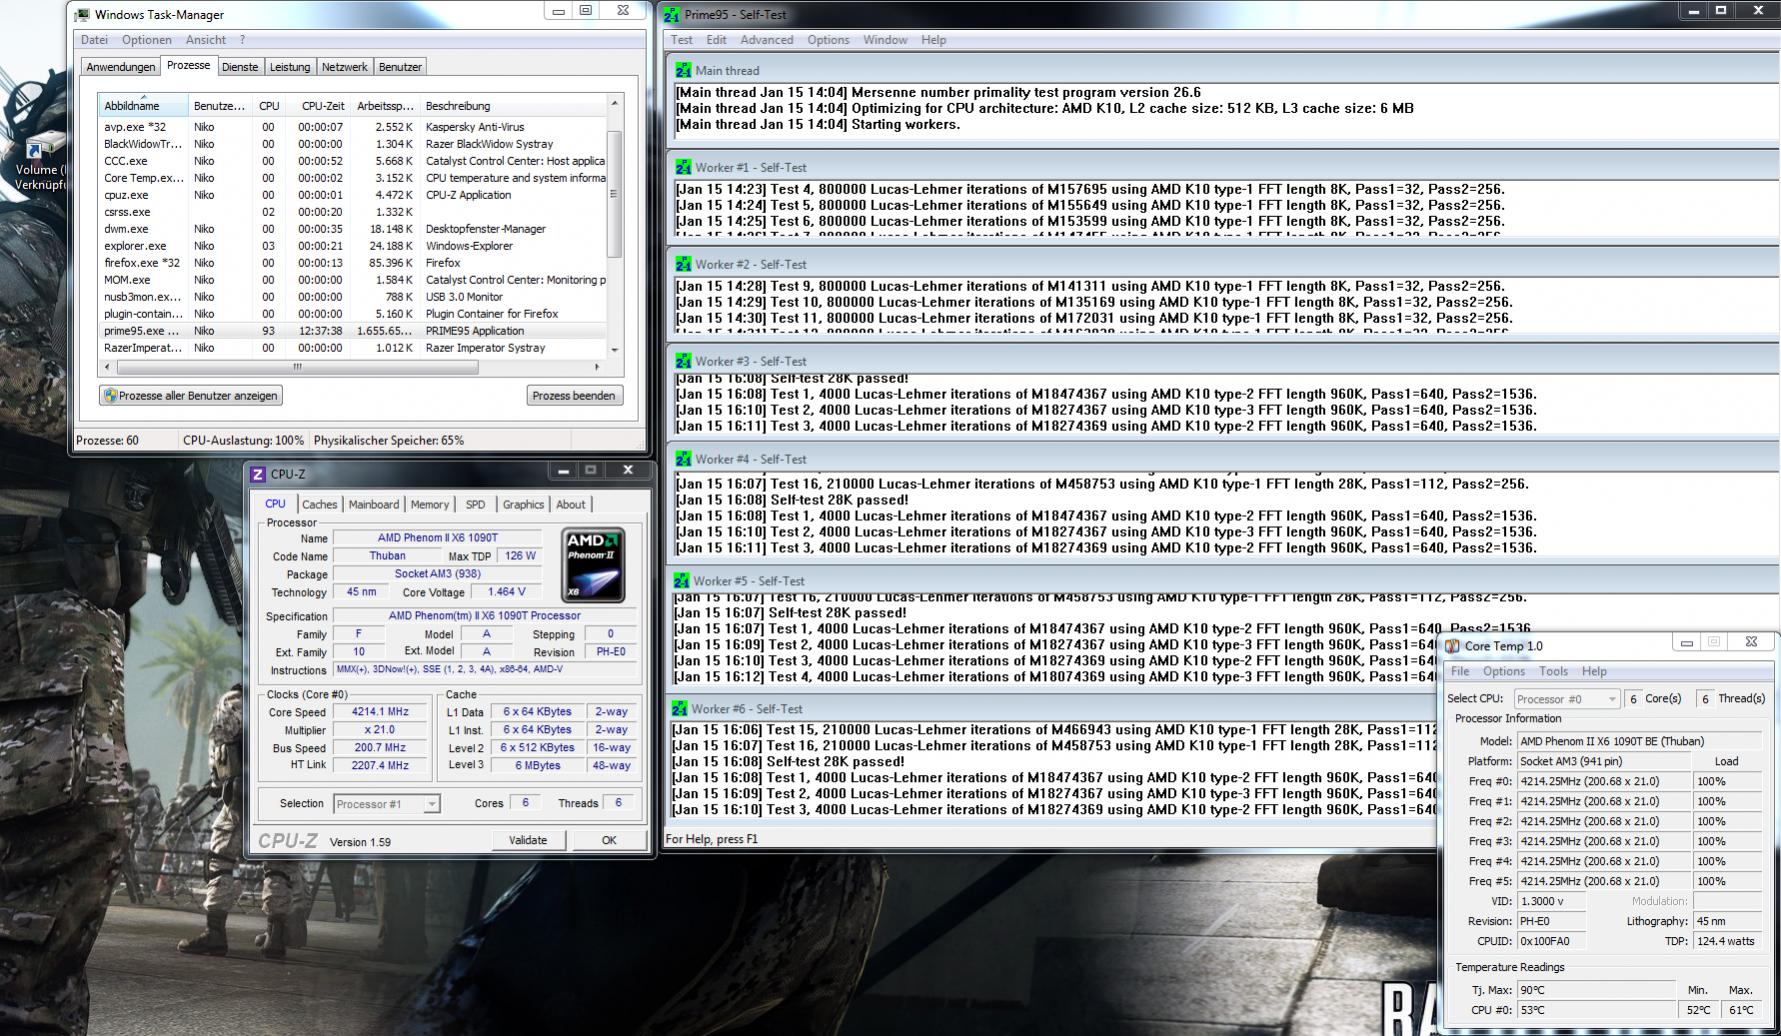Click the Core Voltage value 1.464 V
Screen dimensions: 1781x1036
507,592
